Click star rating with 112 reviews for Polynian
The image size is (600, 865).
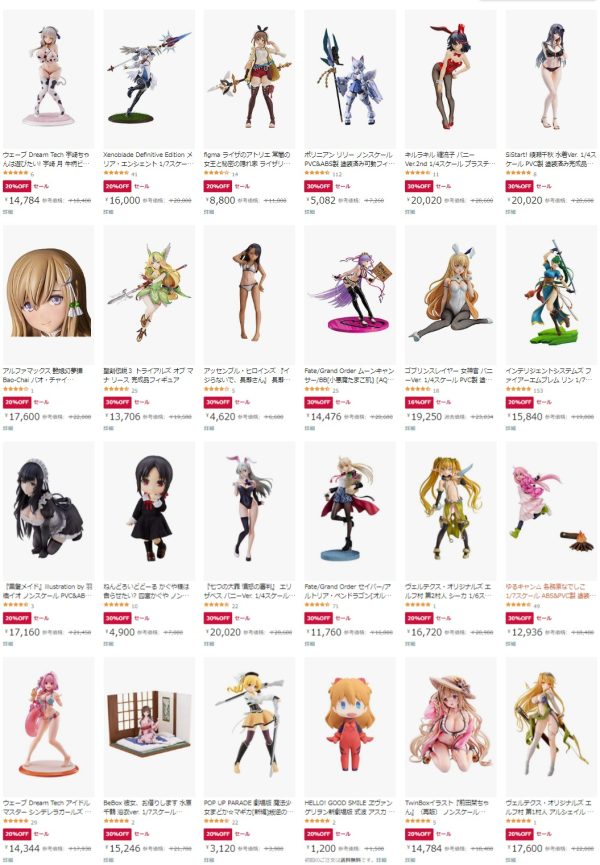(317, 173)
